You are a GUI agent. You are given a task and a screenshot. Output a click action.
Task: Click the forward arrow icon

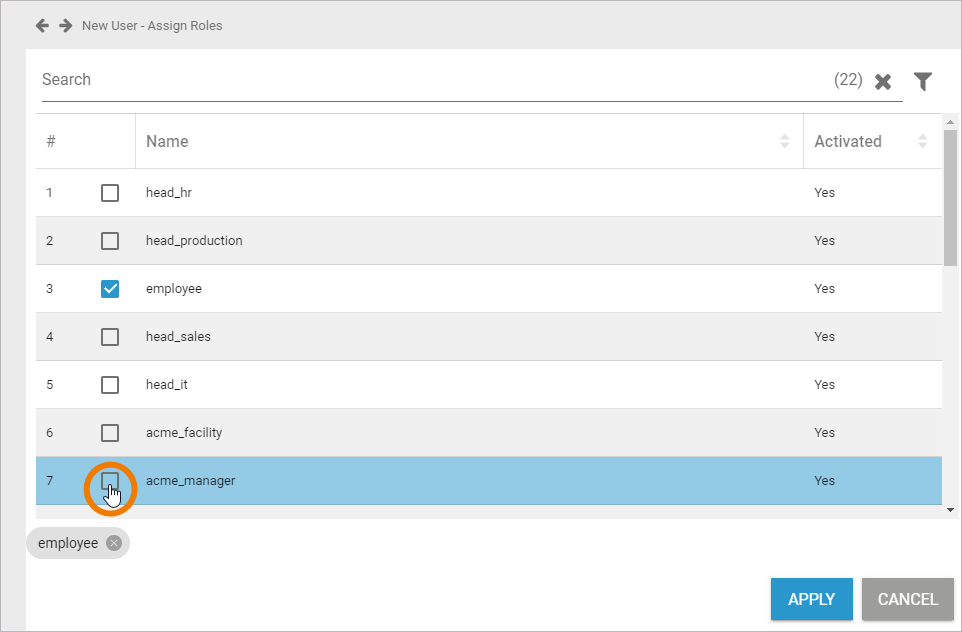pyautogui.click(x=65, y=25)
